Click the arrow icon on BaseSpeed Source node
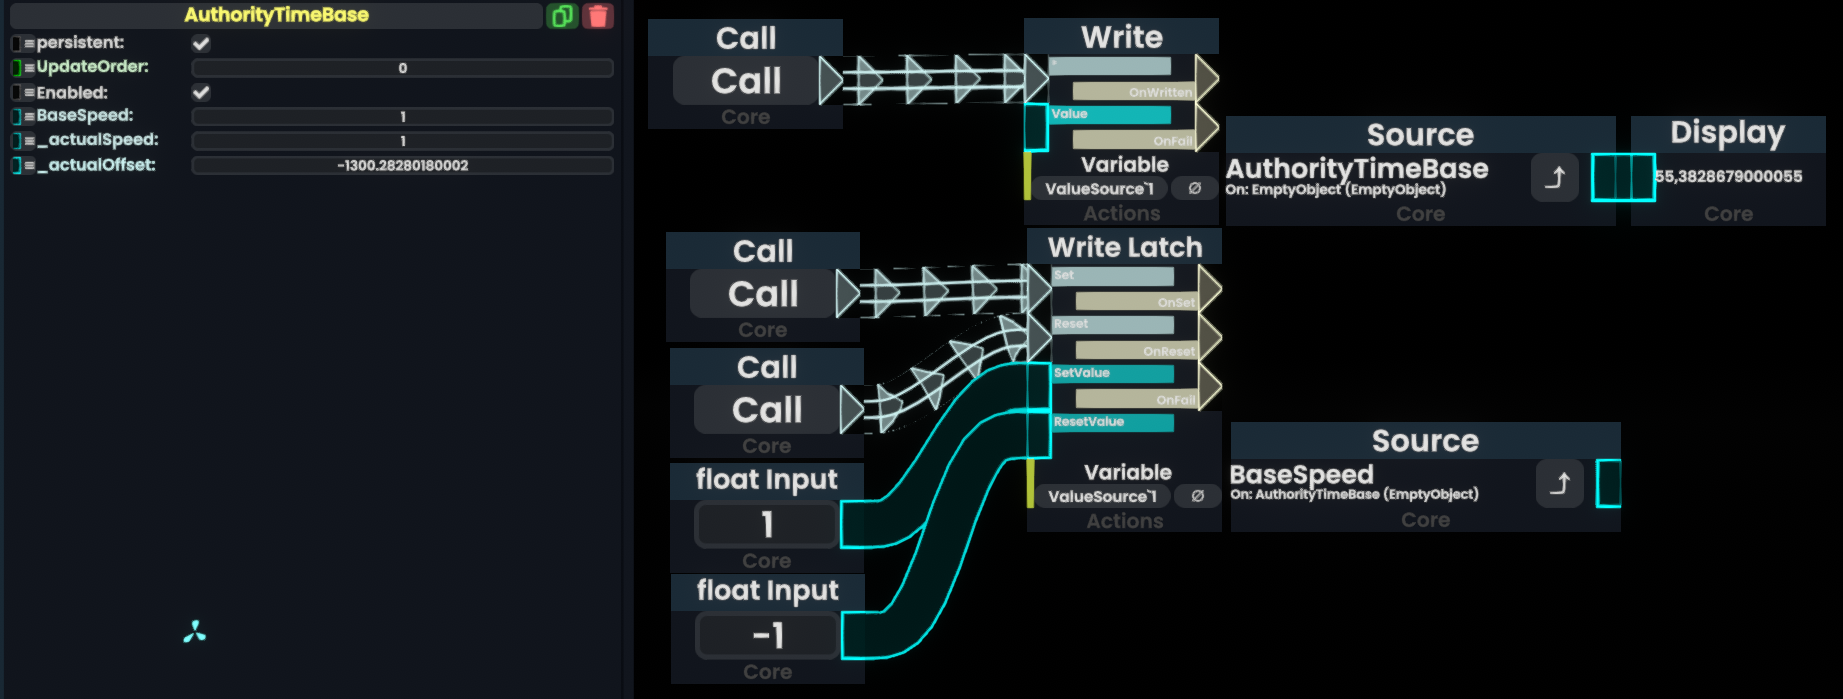The image size is (1843, 699). tap(1559, 484)
